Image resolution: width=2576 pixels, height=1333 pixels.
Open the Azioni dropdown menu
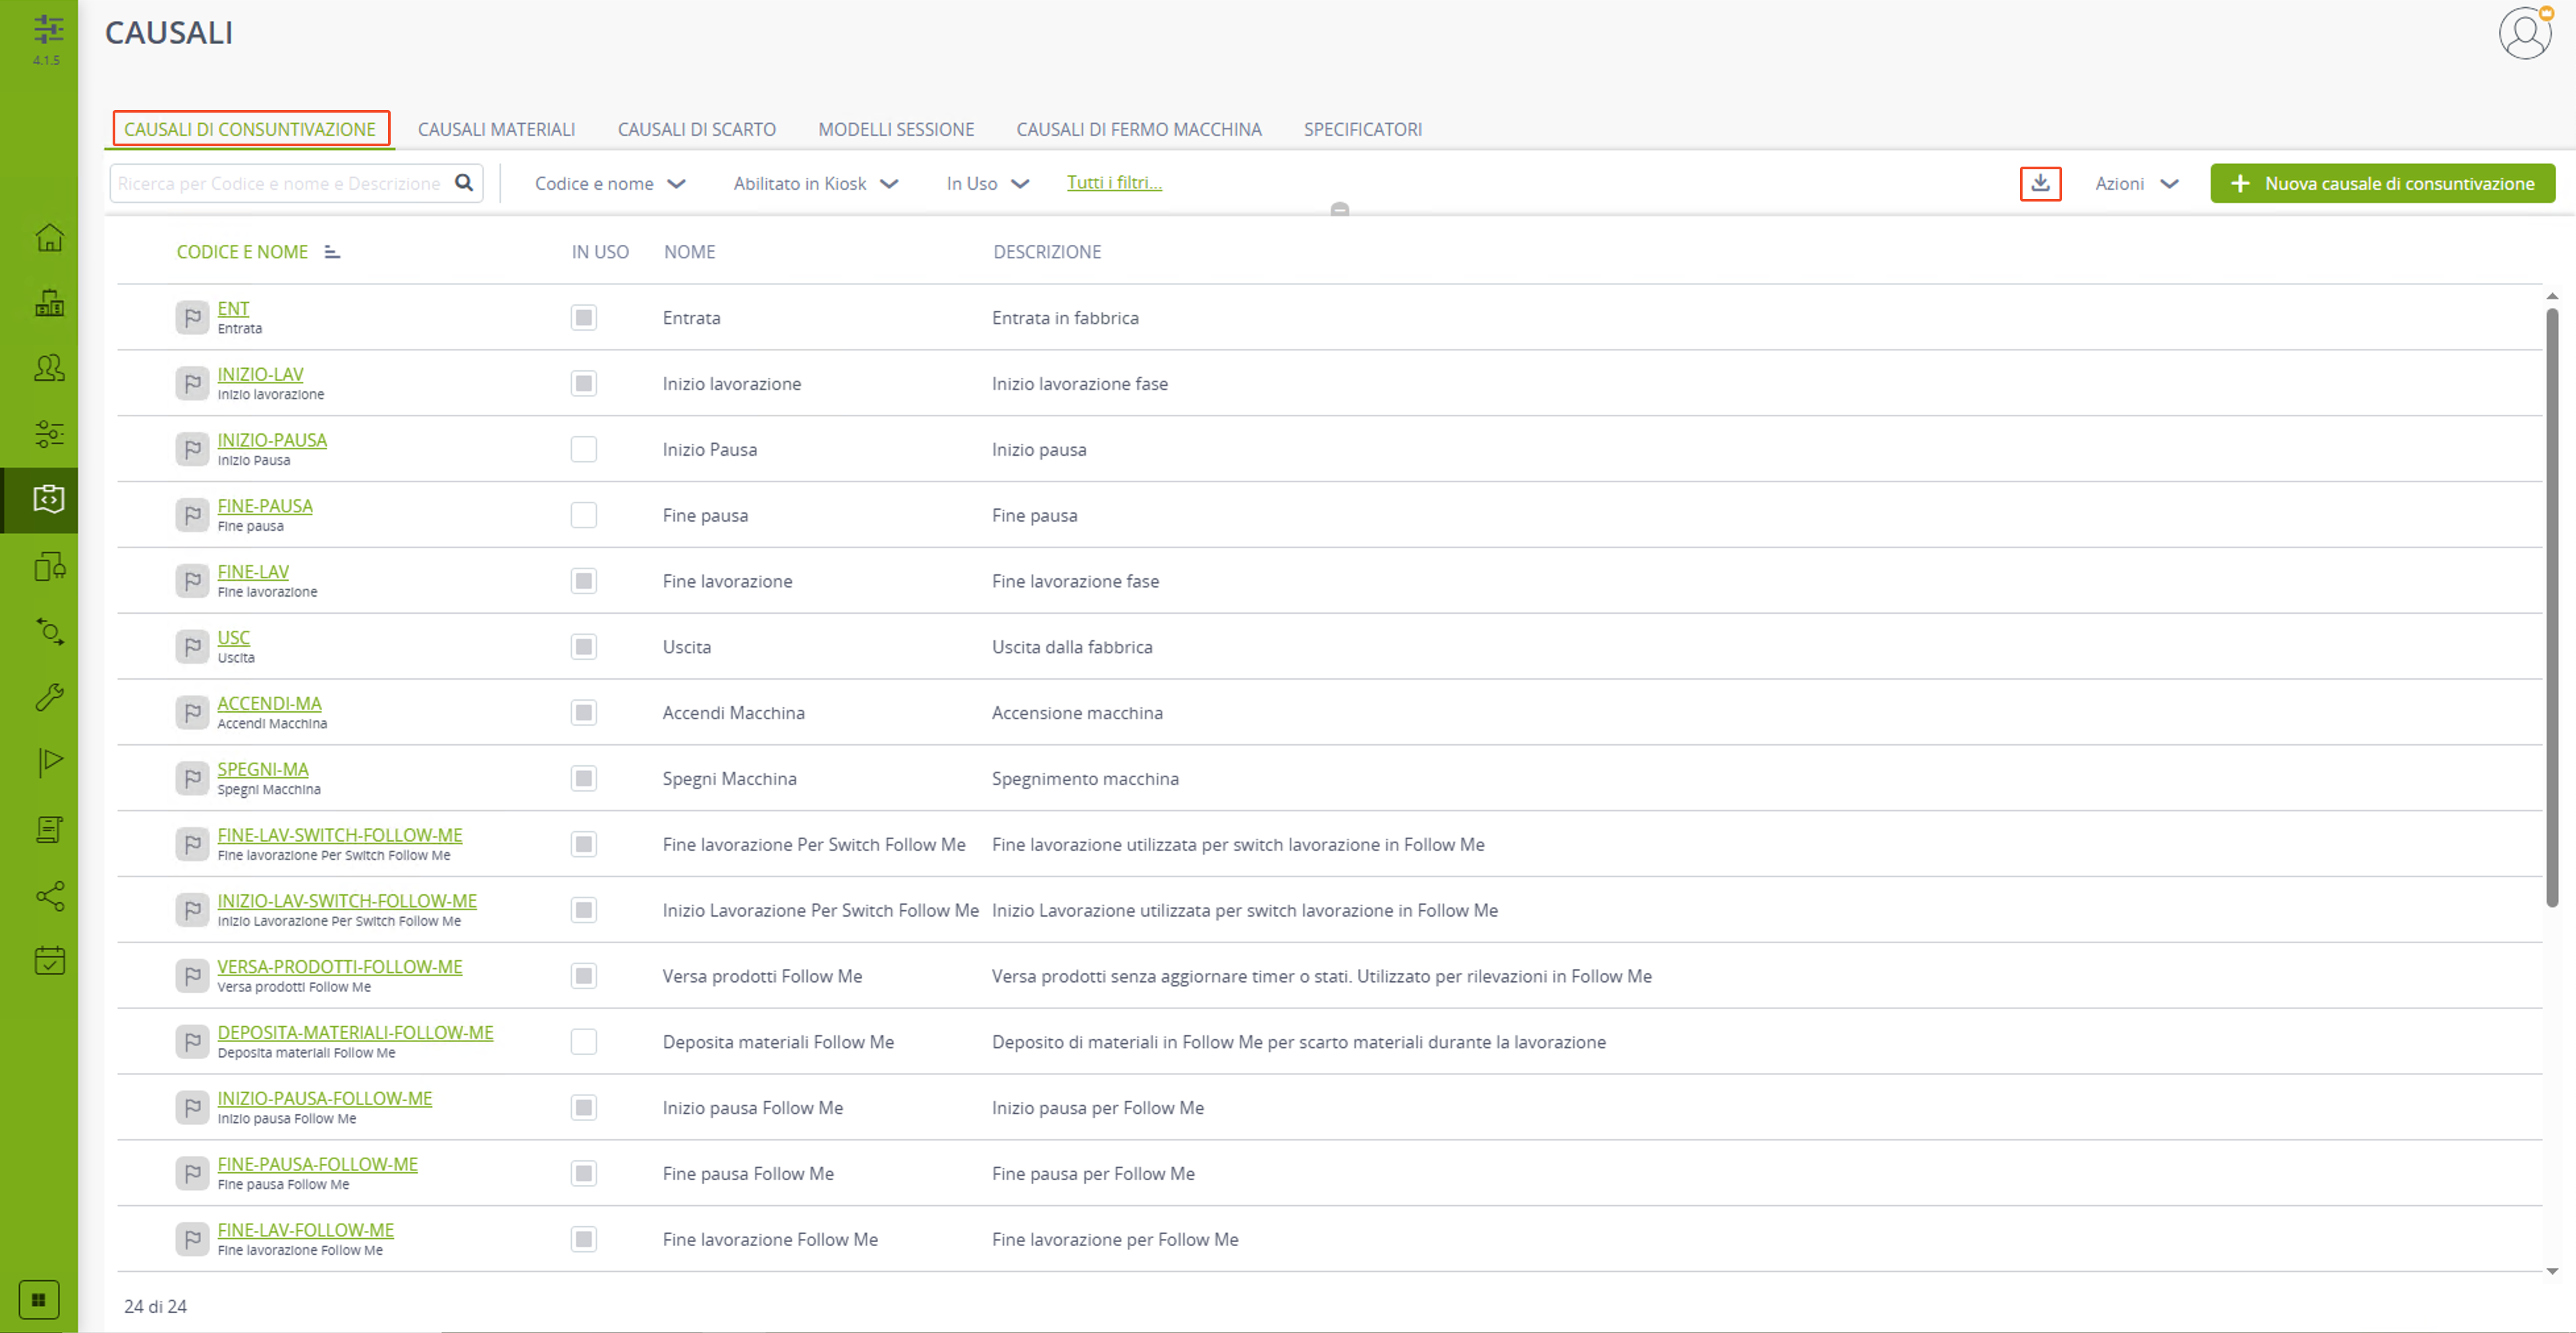[x=2137, y=183]
